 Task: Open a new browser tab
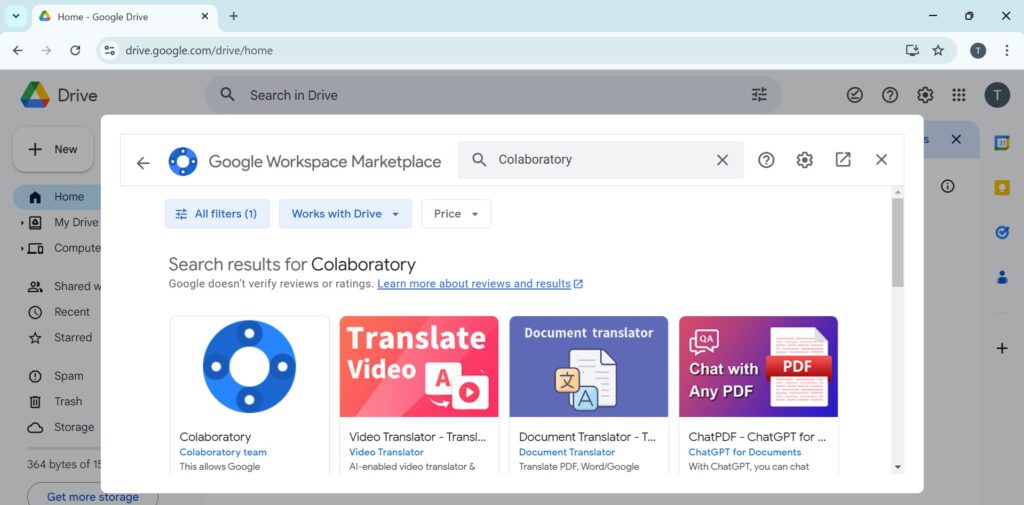(x=234, y=16)
